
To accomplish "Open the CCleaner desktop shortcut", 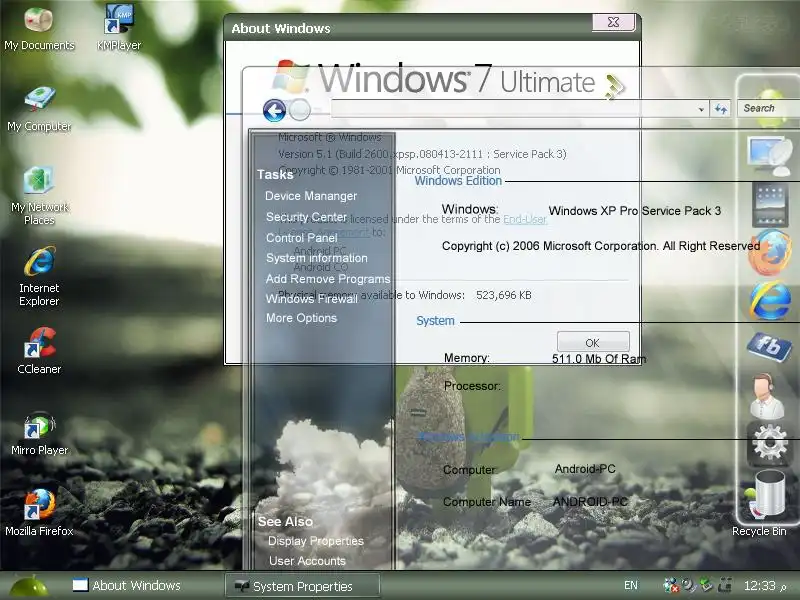I will [39, 351].
